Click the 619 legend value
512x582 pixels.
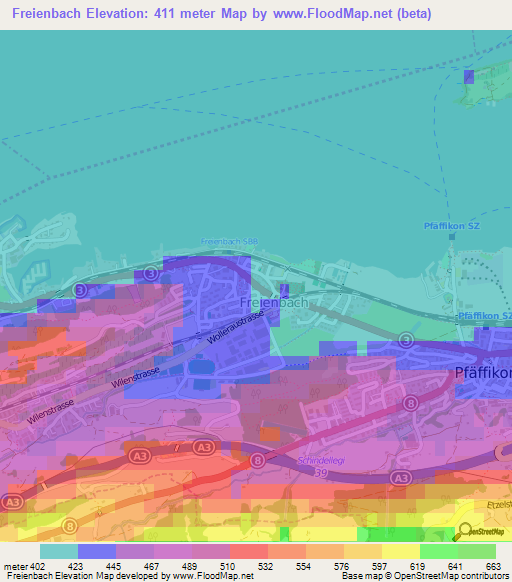coord(417,567)
